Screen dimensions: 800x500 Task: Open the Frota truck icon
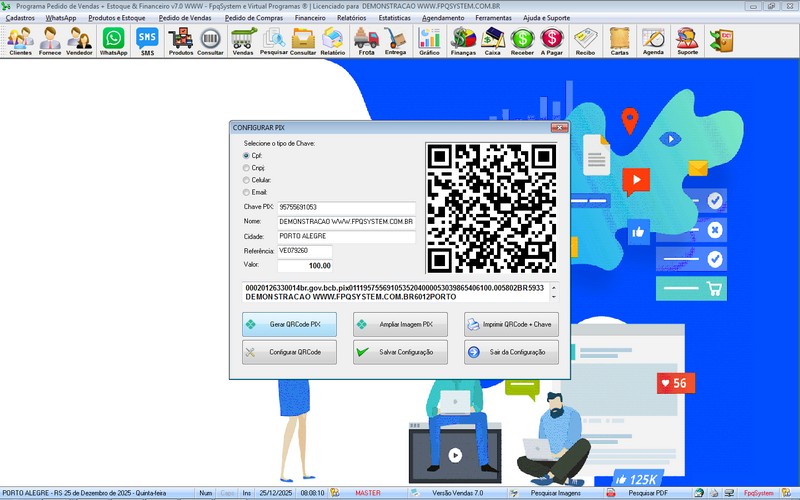366,41
